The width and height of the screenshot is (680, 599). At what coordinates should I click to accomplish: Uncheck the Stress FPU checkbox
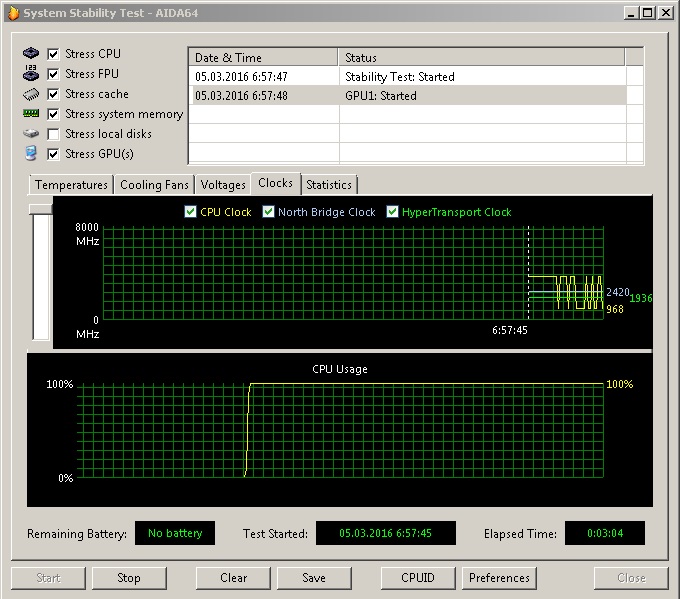tap(53, 74)
